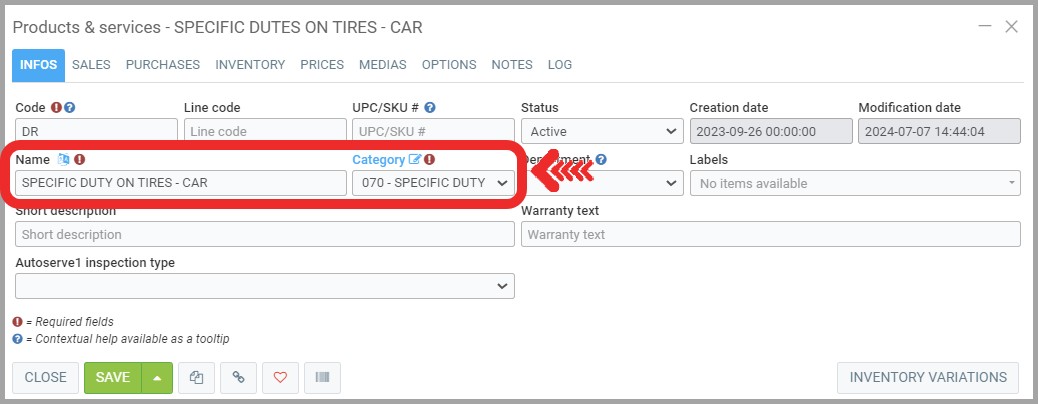Open the Category 070 - SPECIFIC DUTY dropdown
This screenshot has width=1038, height=404.
(432, 183)
